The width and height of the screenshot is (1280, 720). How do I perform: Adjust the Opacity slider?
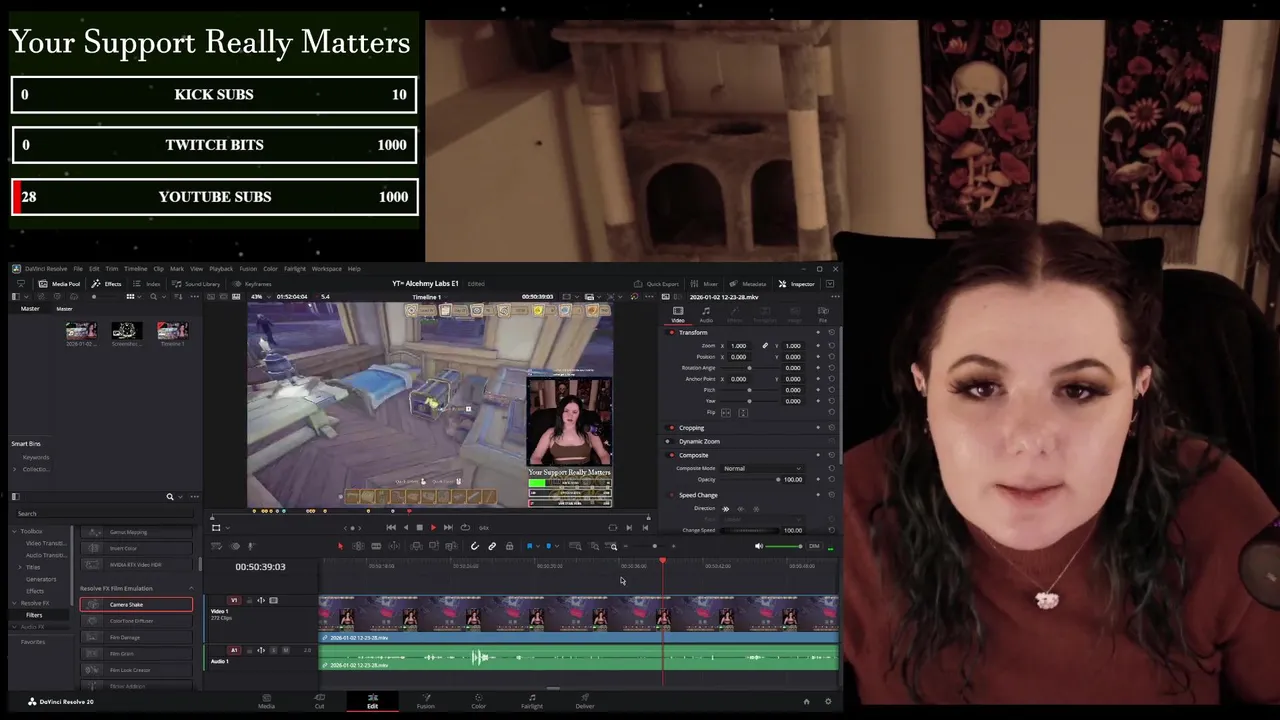pyautogui.click(x=751, y=479)
